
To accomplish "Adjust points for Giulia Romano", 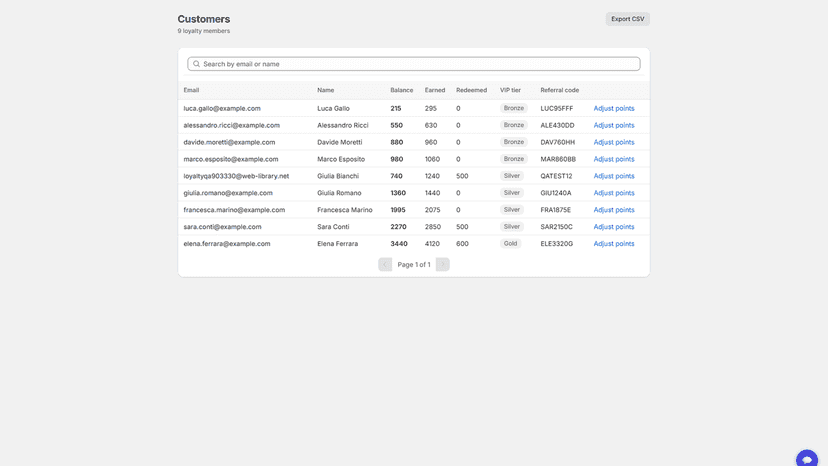I will coord(614,193).
